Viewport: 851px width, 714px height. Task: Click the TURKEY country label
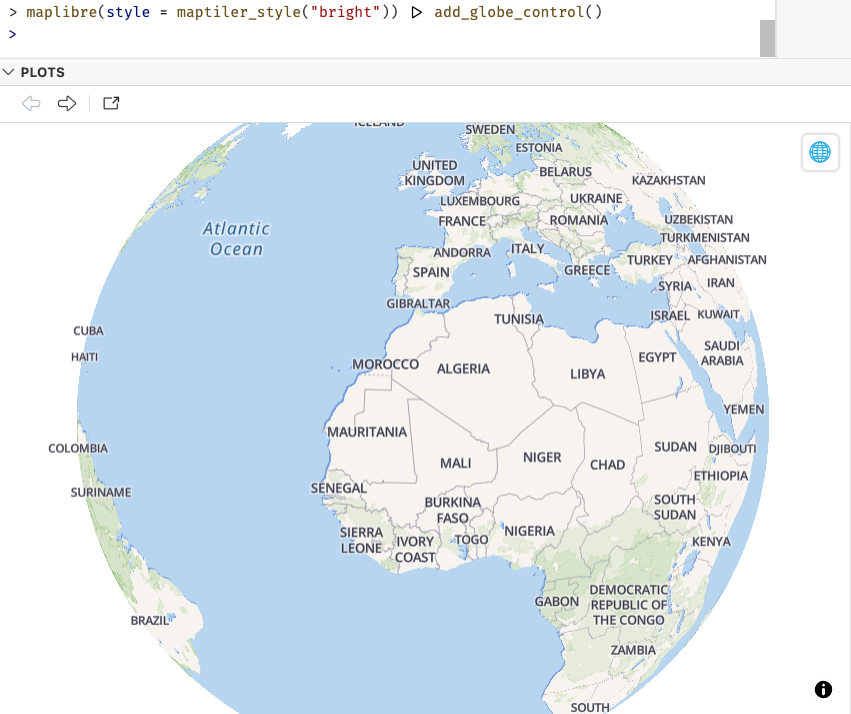[x=650, y=260]
